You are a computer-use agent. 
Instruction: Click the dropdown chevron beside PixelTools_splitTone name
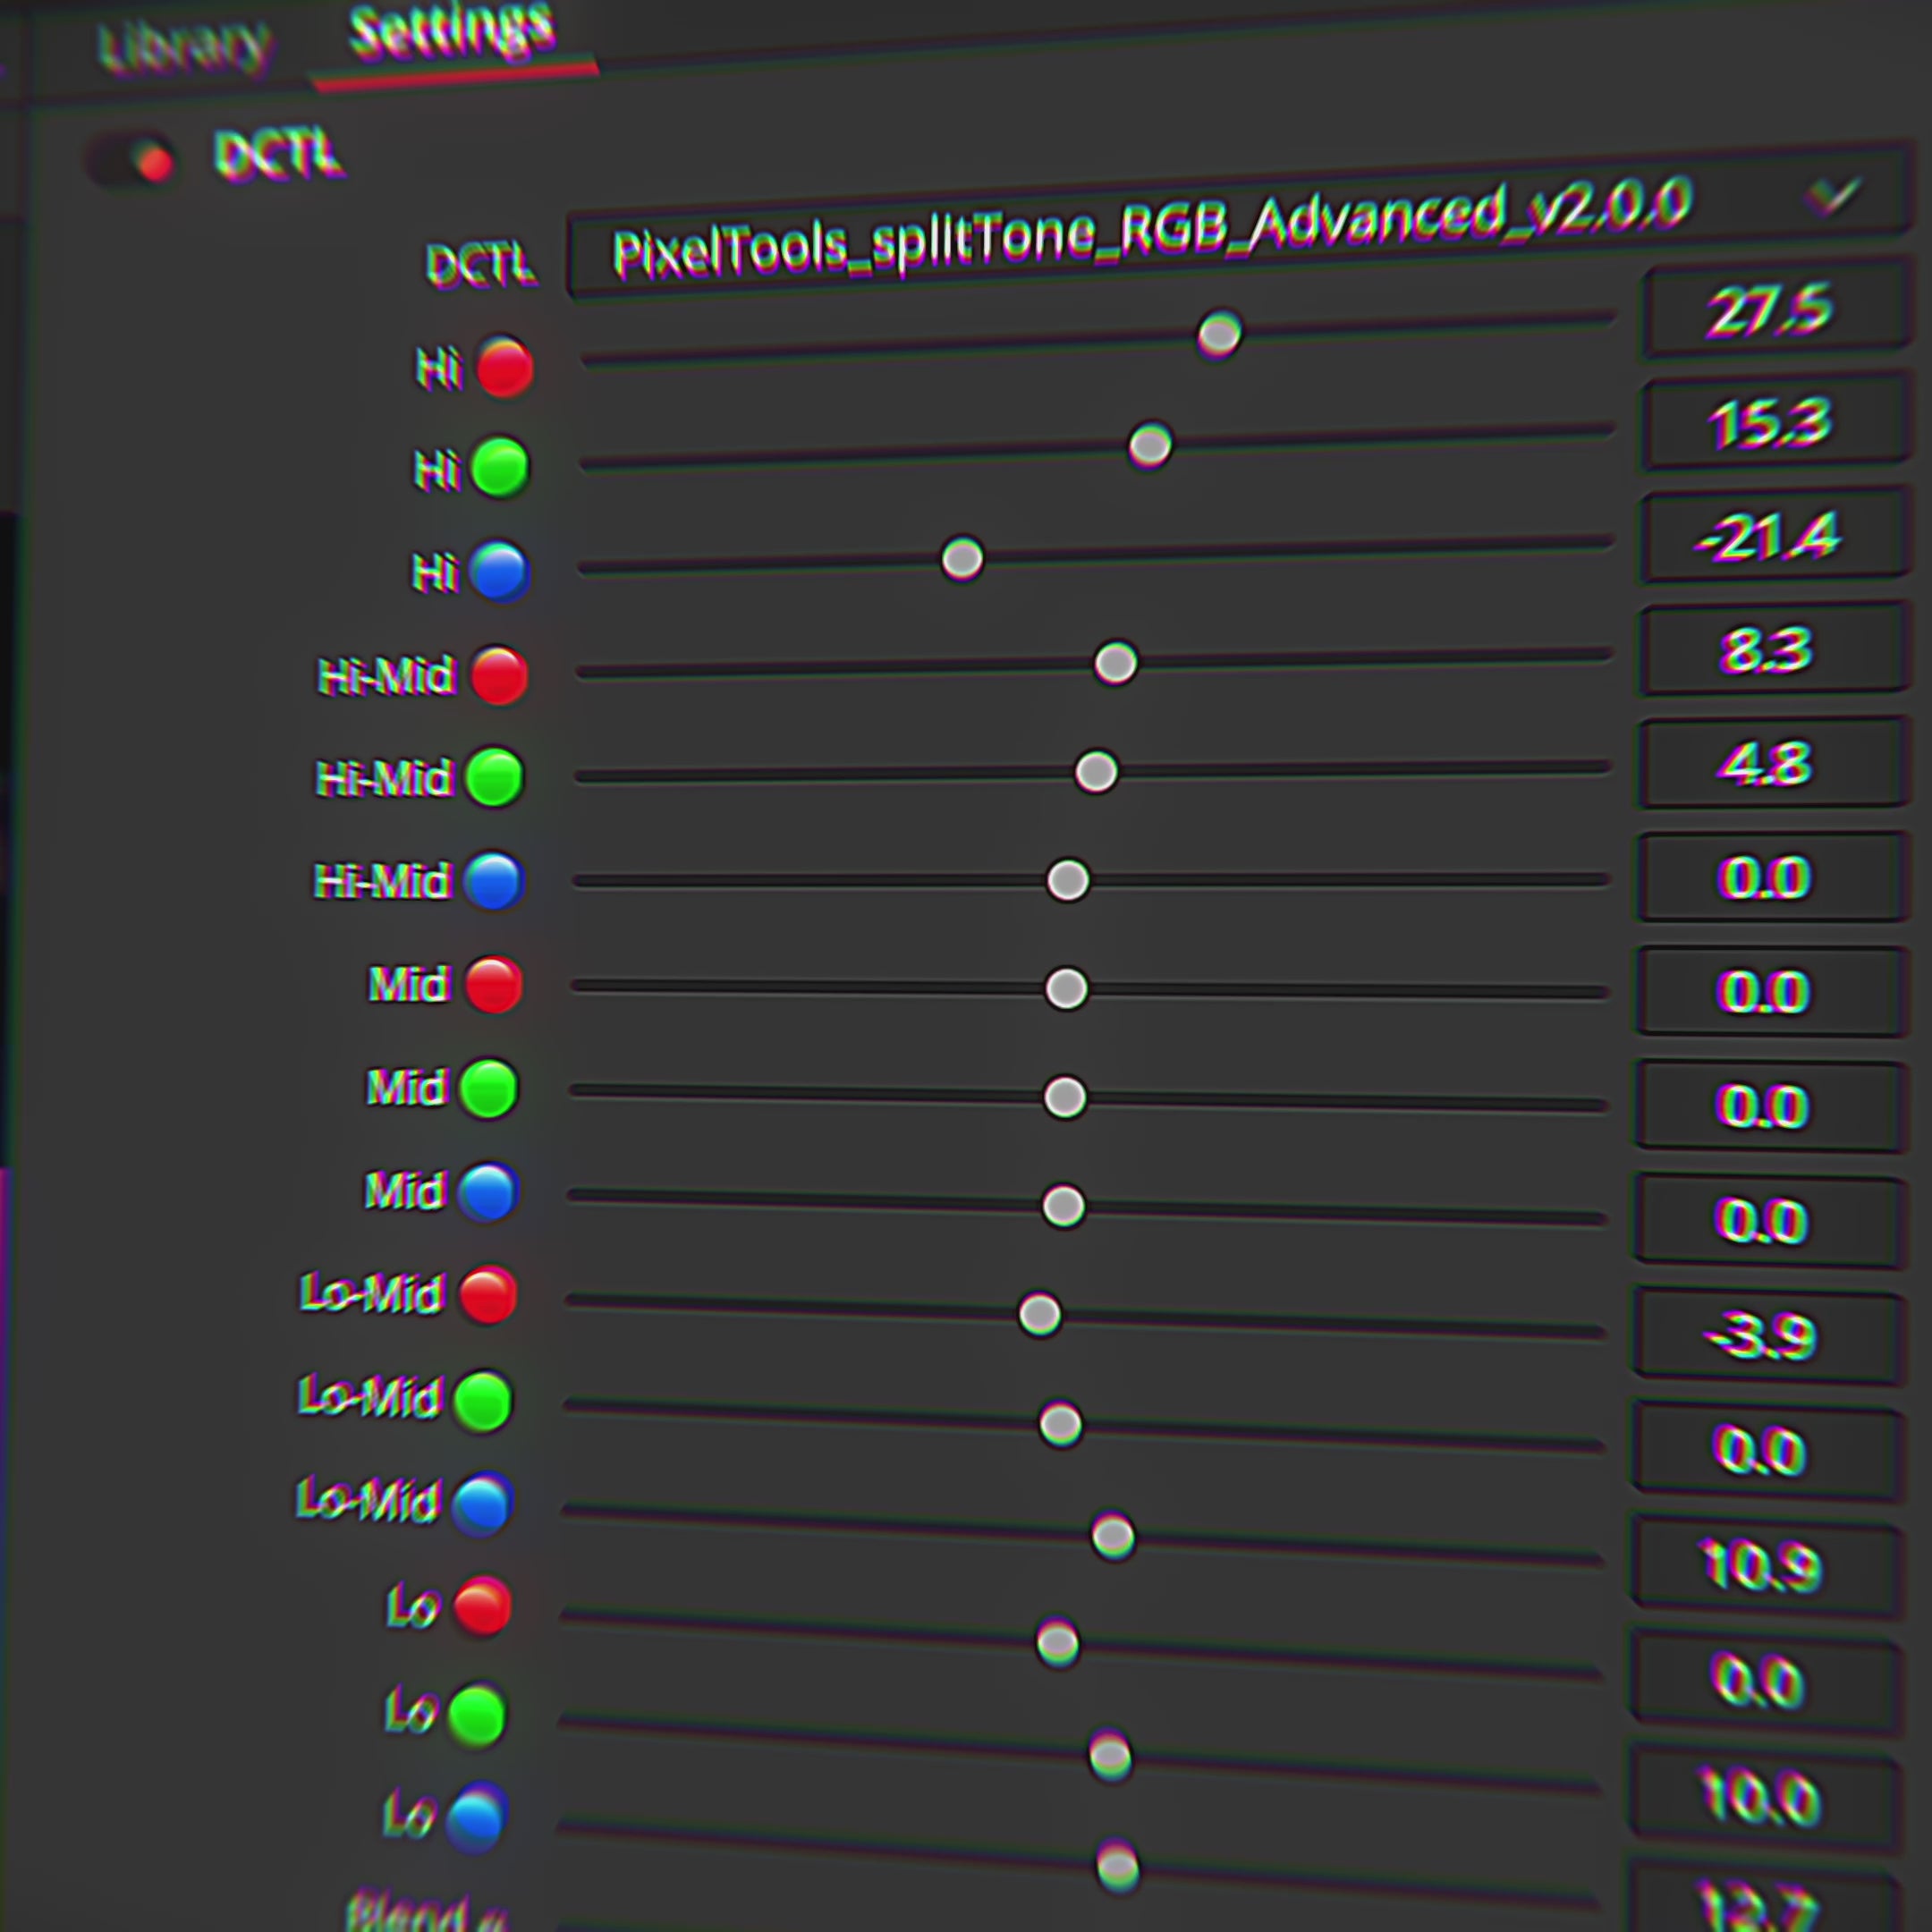click(1832, 195)
